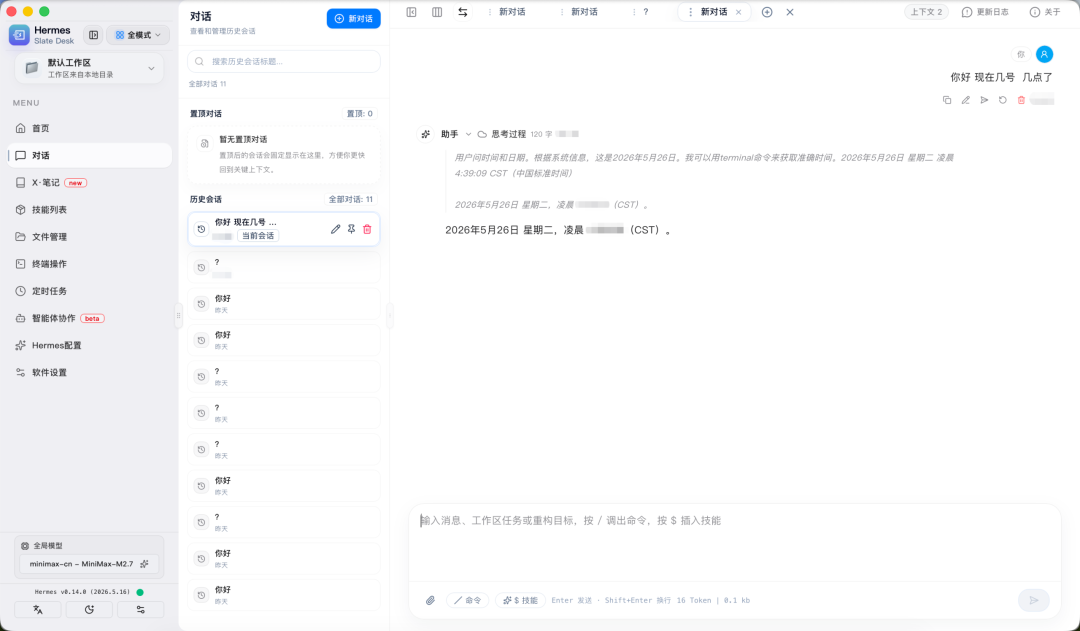The height and width of the screenshot is (631, 1080).
Task: Click the 新对话 blue button
Action: pos(353,19)
